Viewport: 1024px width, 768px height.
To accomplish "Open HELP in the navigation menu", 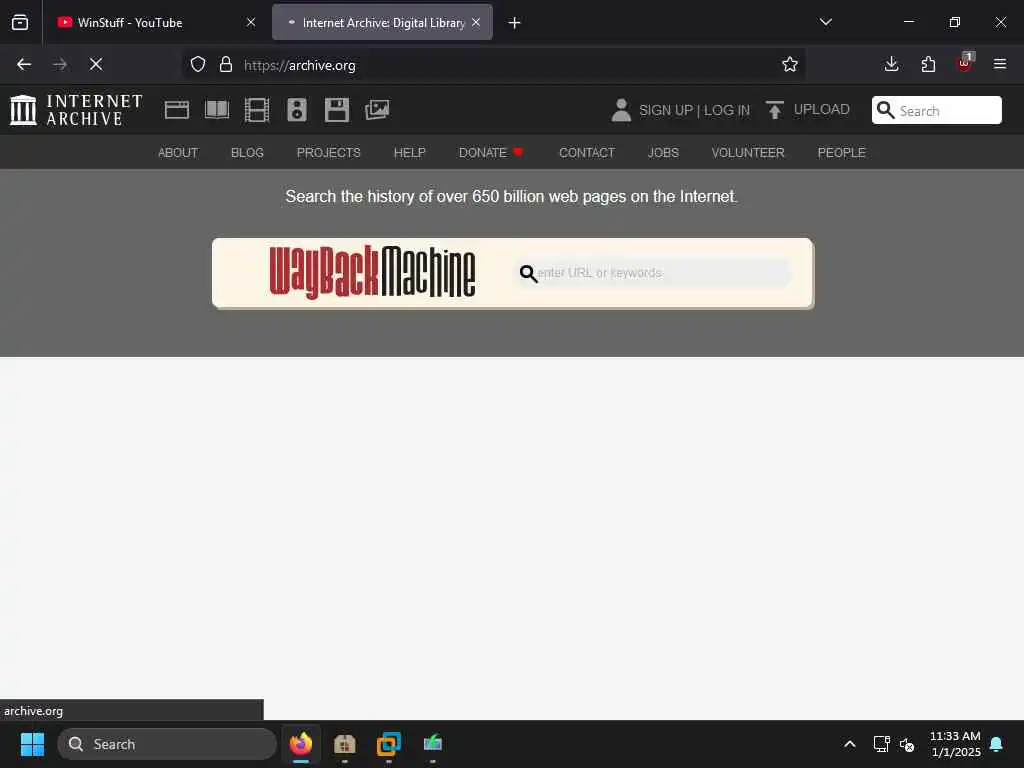I will 409,152.
